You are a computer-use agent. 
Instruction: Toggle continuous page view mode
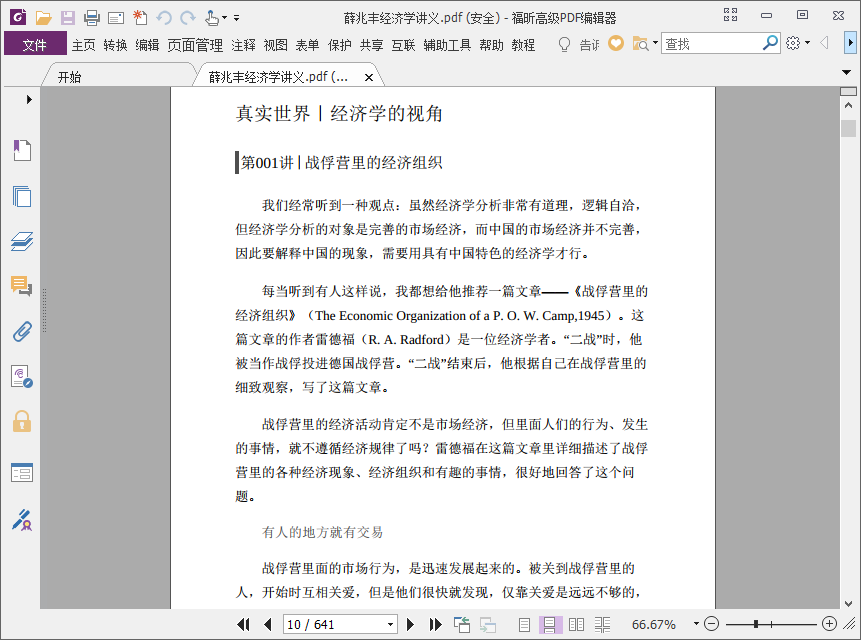pos(550,625)
